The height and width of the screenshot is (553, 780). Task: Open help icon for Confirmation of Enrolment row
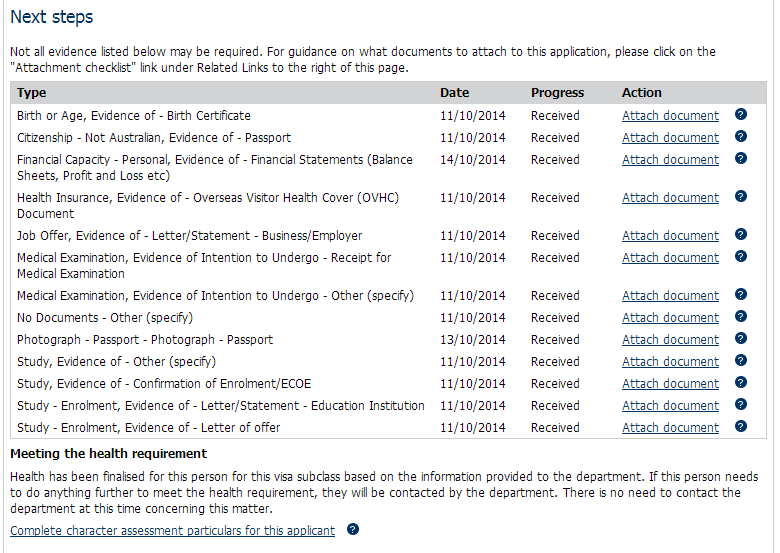click(741, 383)
